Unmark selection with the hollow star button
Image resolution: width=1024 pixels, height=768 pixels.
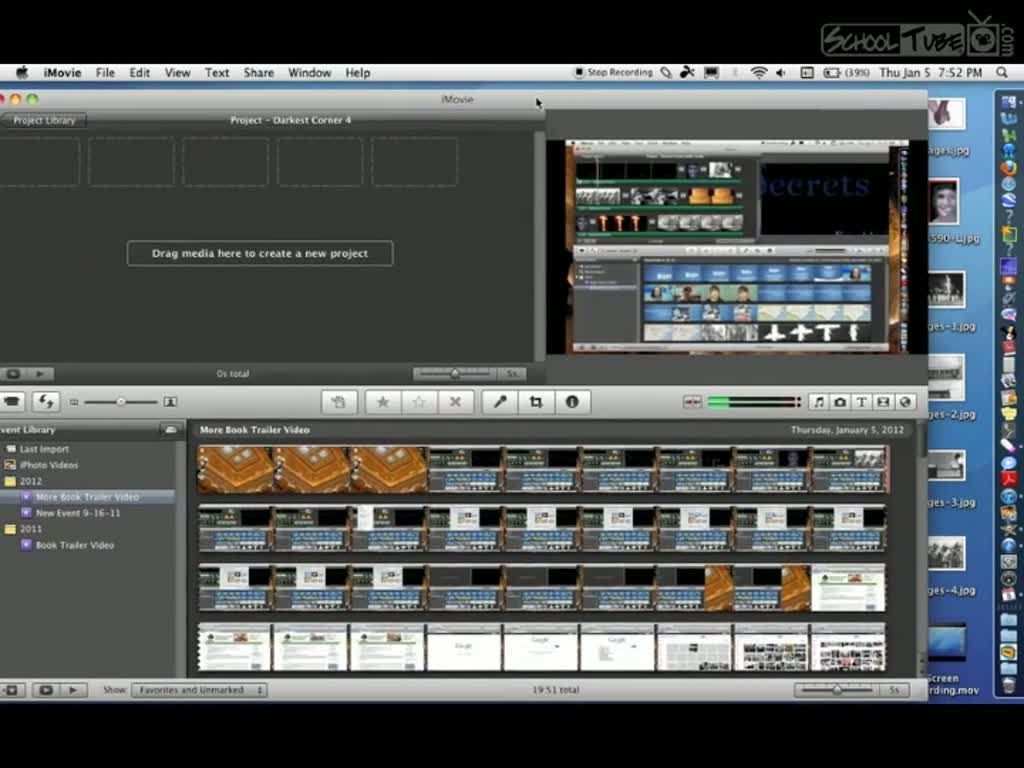coord(419,402)
